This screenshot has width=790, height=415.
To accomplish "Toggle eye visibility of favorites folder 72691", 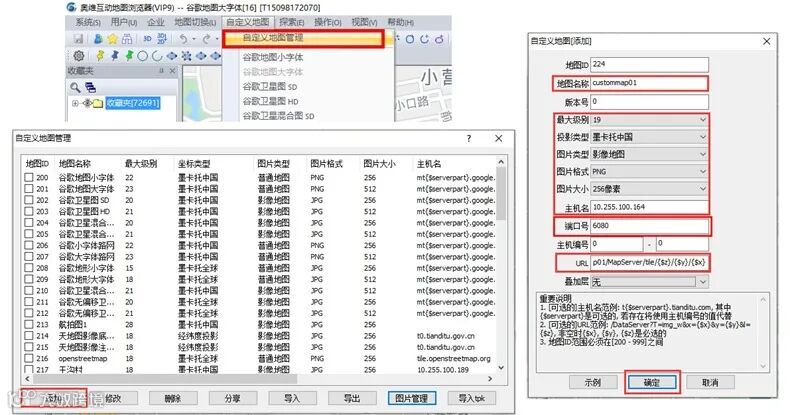I will tap(88, 103).
